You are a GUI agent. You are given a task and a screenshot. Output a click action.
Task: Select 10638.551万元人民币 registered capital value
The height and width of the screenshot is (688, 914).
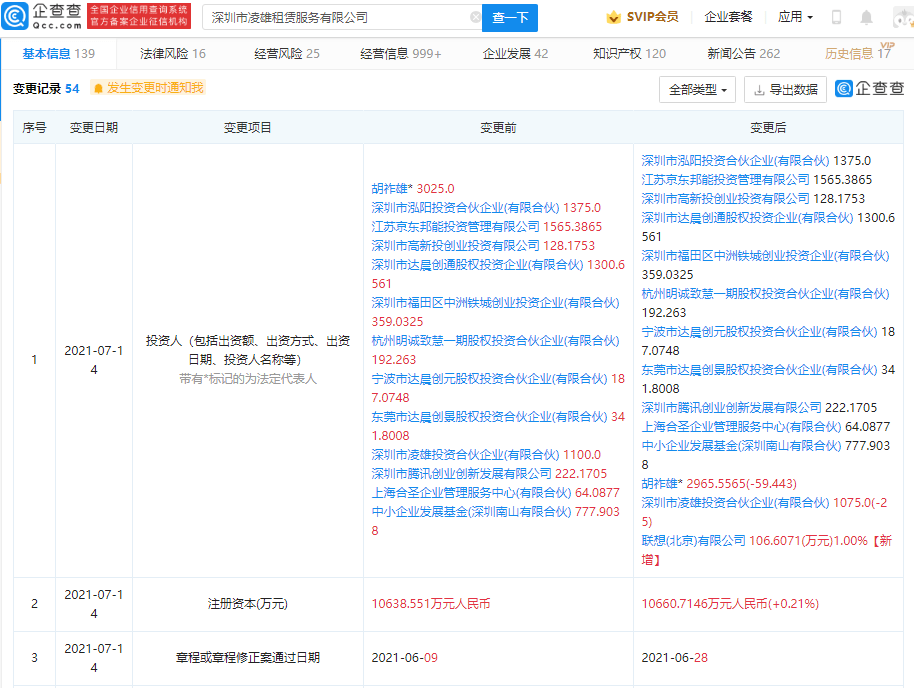pyautogui.click(x=431, y=604)
